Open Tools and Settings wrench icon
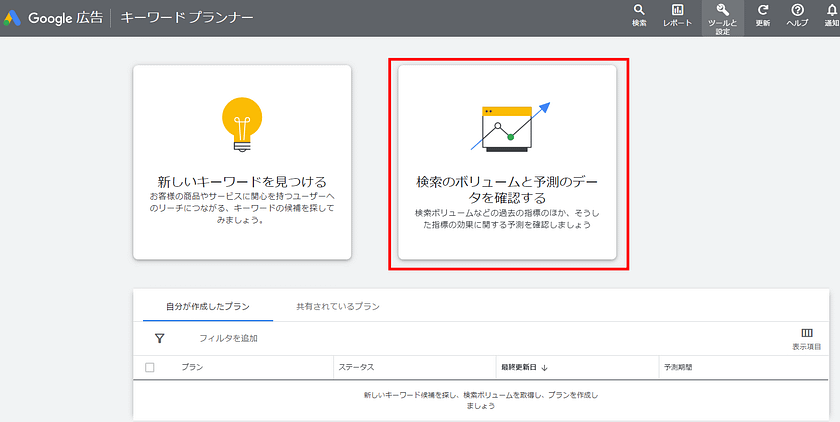The width and height of the screenshot is (840, 422). [722, 14]
